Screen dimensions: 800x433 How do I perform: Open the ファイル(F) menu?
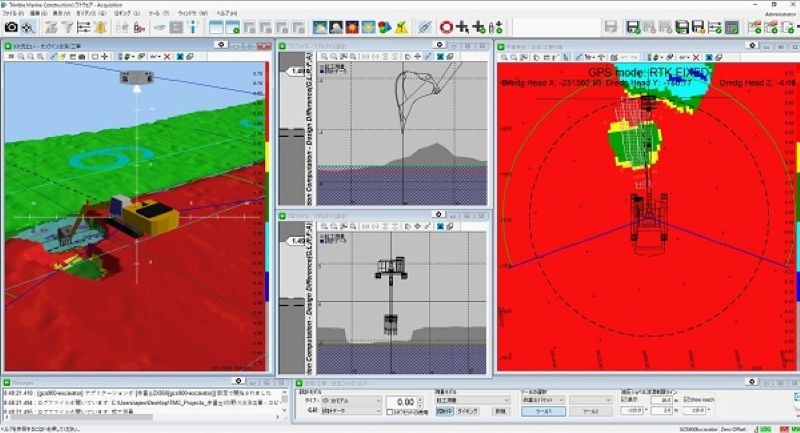[14, 15]
